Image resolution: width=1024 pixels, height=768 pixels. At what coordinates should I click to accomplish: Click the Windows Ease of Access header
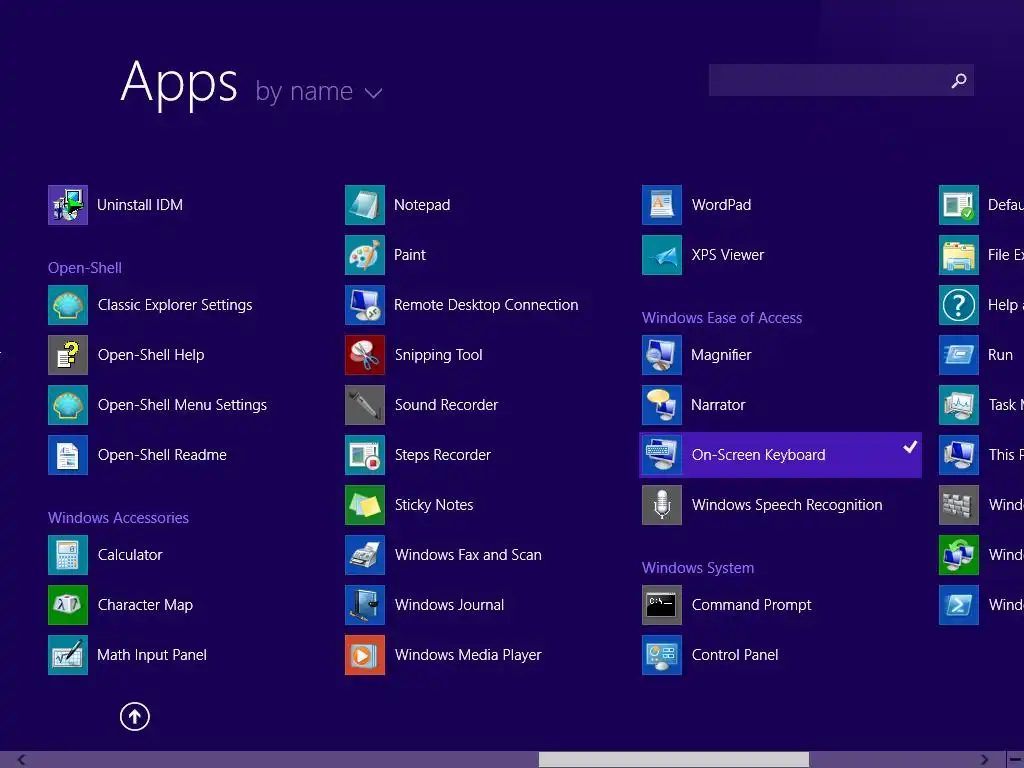pos(722,318)
